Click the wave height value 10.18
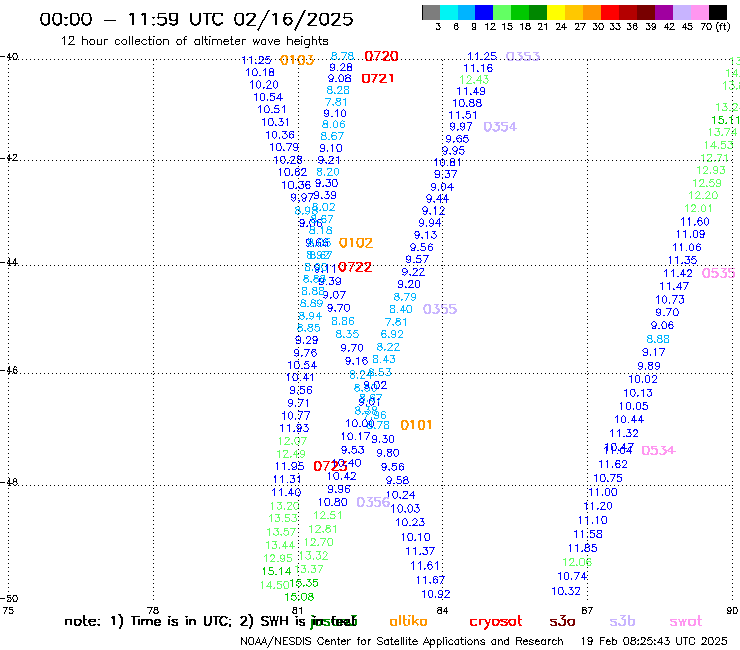The height and width of the screenshot is (650, 740). 260,72
